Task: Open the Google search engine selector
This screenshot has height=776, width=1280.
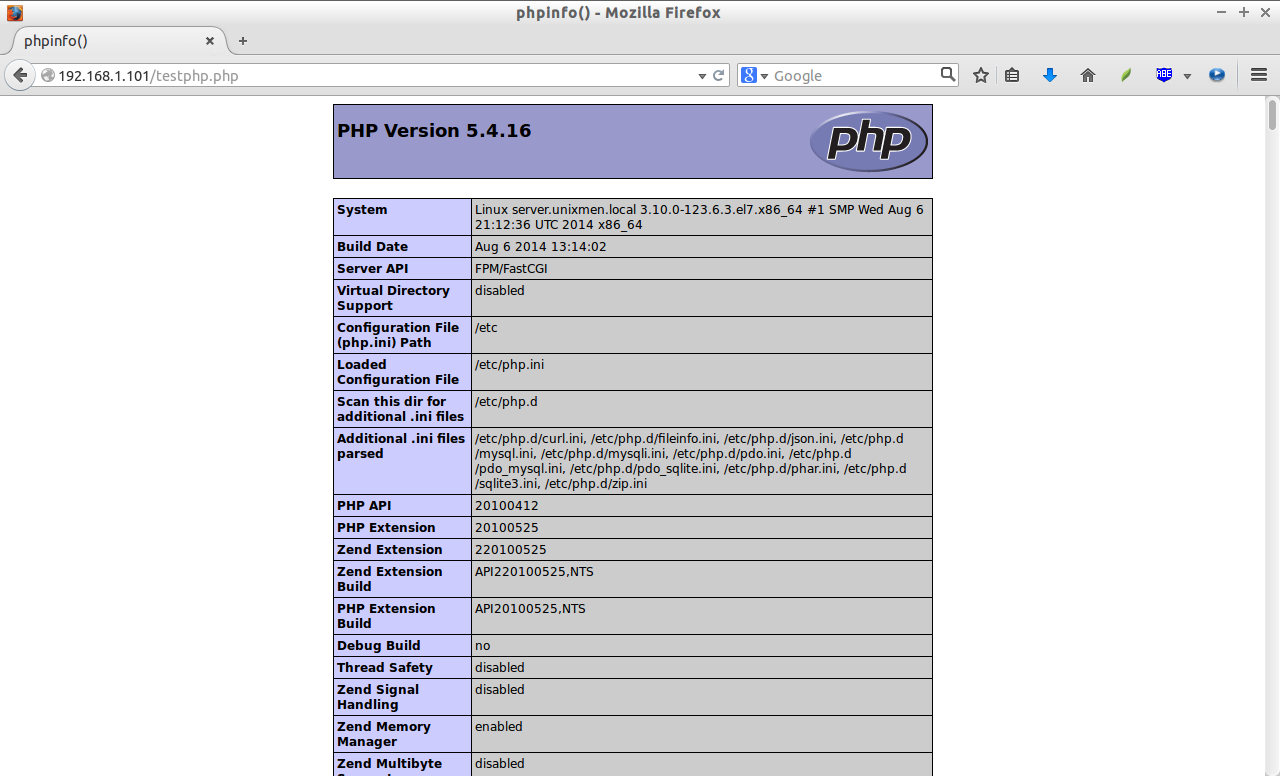Action: click(755, 75)
